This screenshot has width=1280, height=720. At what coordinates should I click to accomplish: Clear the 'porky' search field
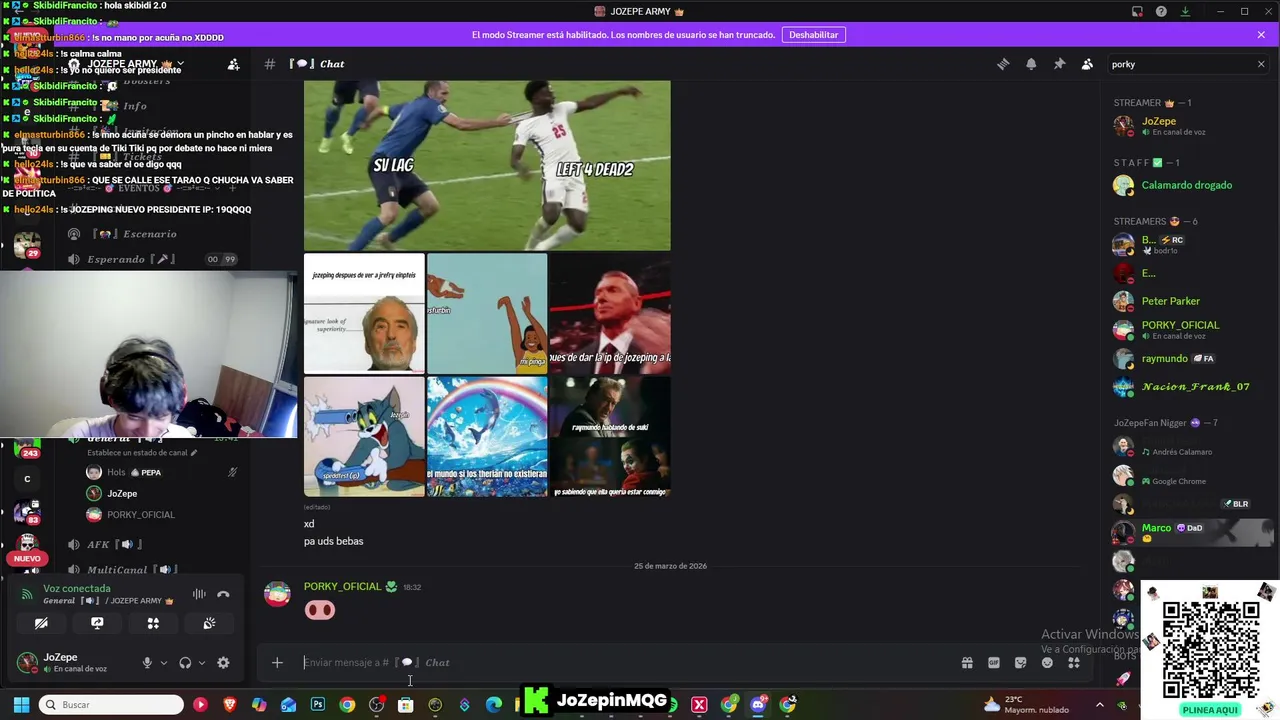click(1261, 64)
